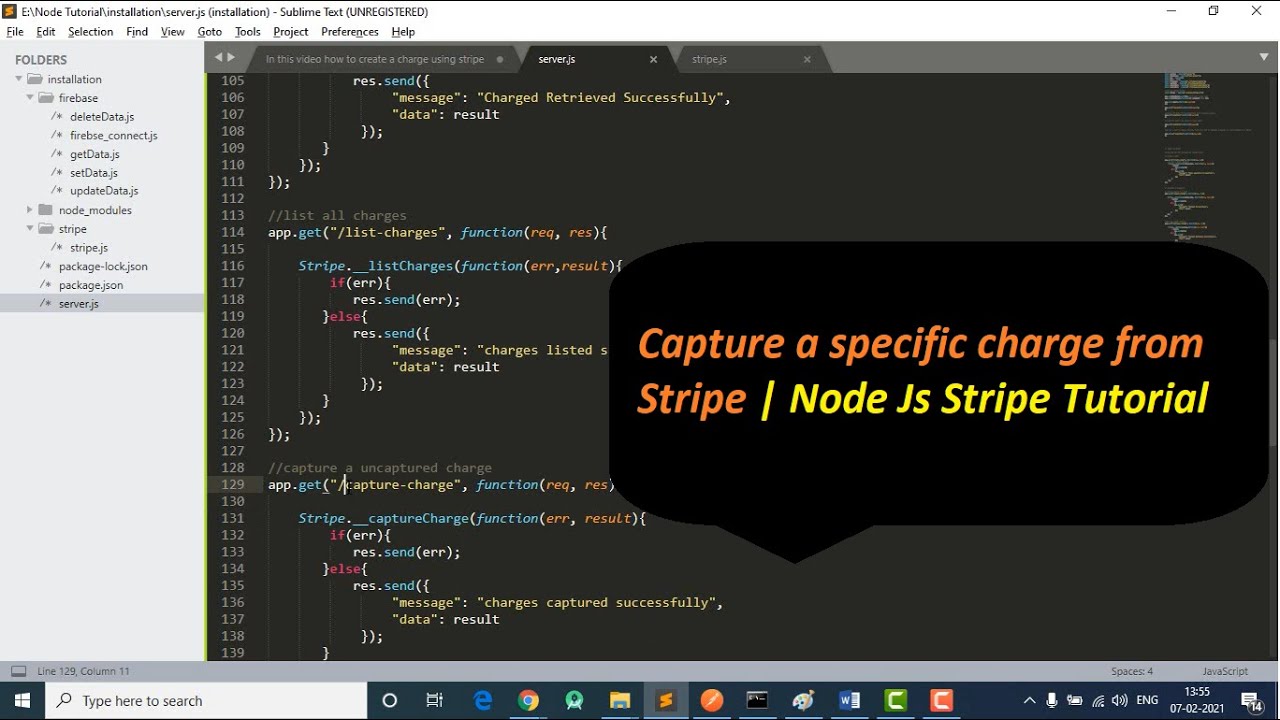Open the Tools menu
Image resolution: width=1280 pixels, height=720 pixels.
point(248,32)
